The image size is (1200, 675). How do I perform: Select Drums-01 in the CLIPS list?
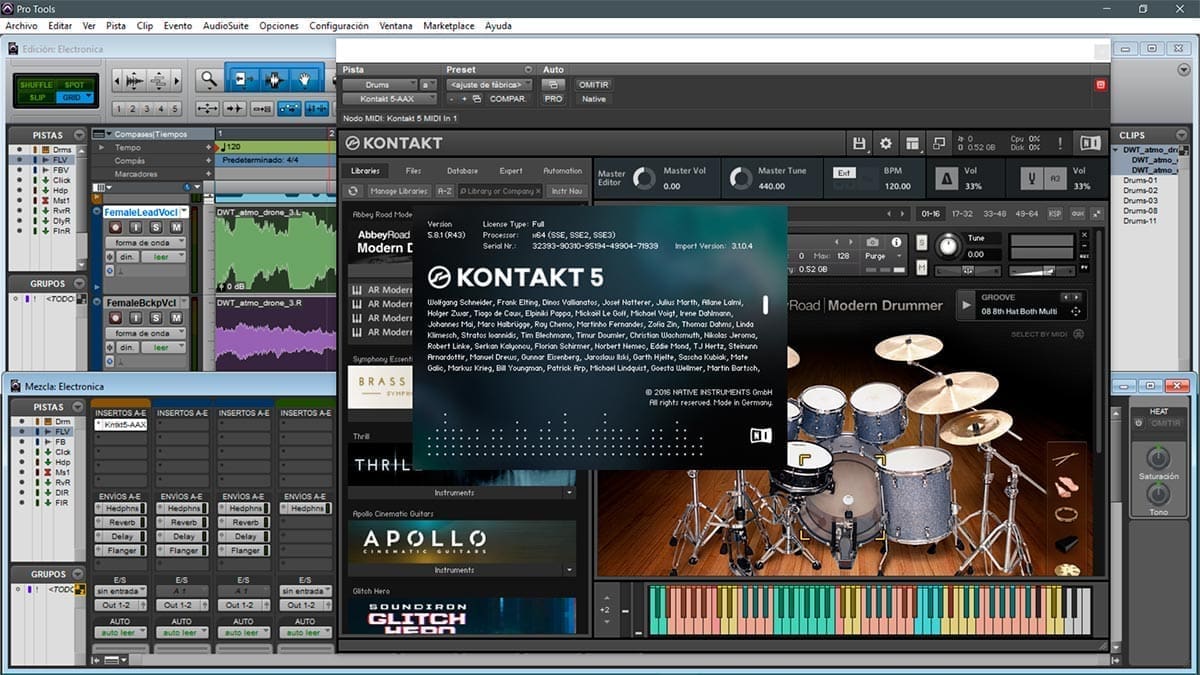[x=1140, y=180]
